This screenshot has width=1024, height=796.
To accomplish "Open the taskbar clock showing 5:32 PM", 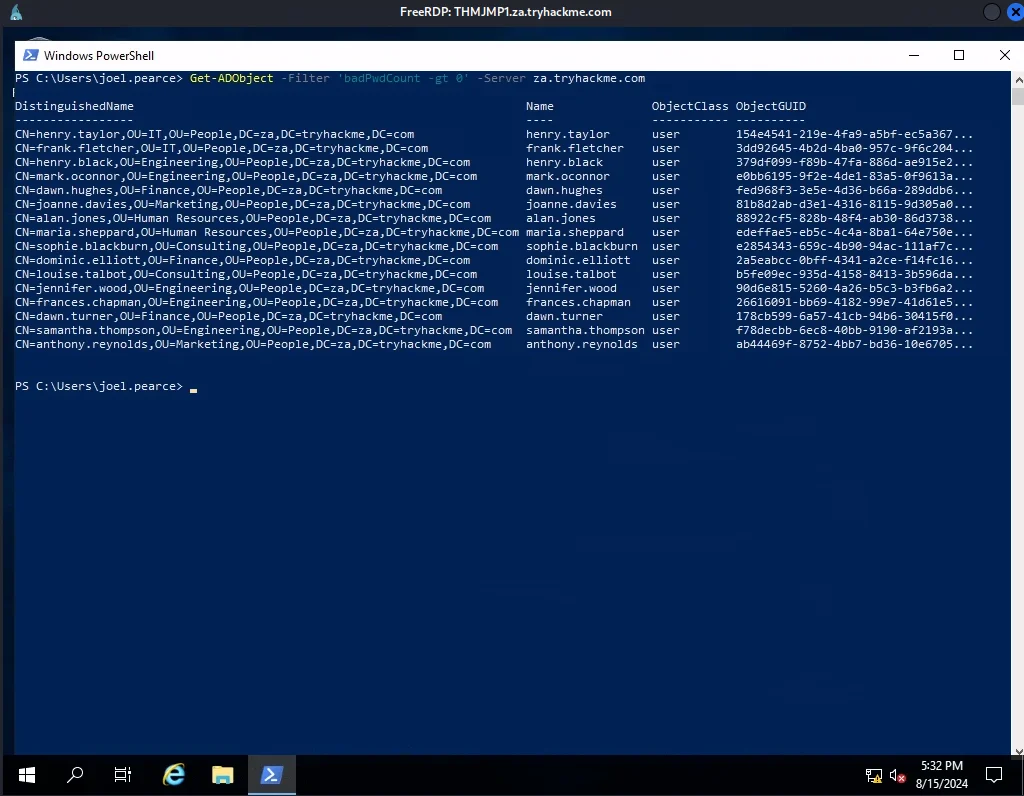I will point(942,774).
